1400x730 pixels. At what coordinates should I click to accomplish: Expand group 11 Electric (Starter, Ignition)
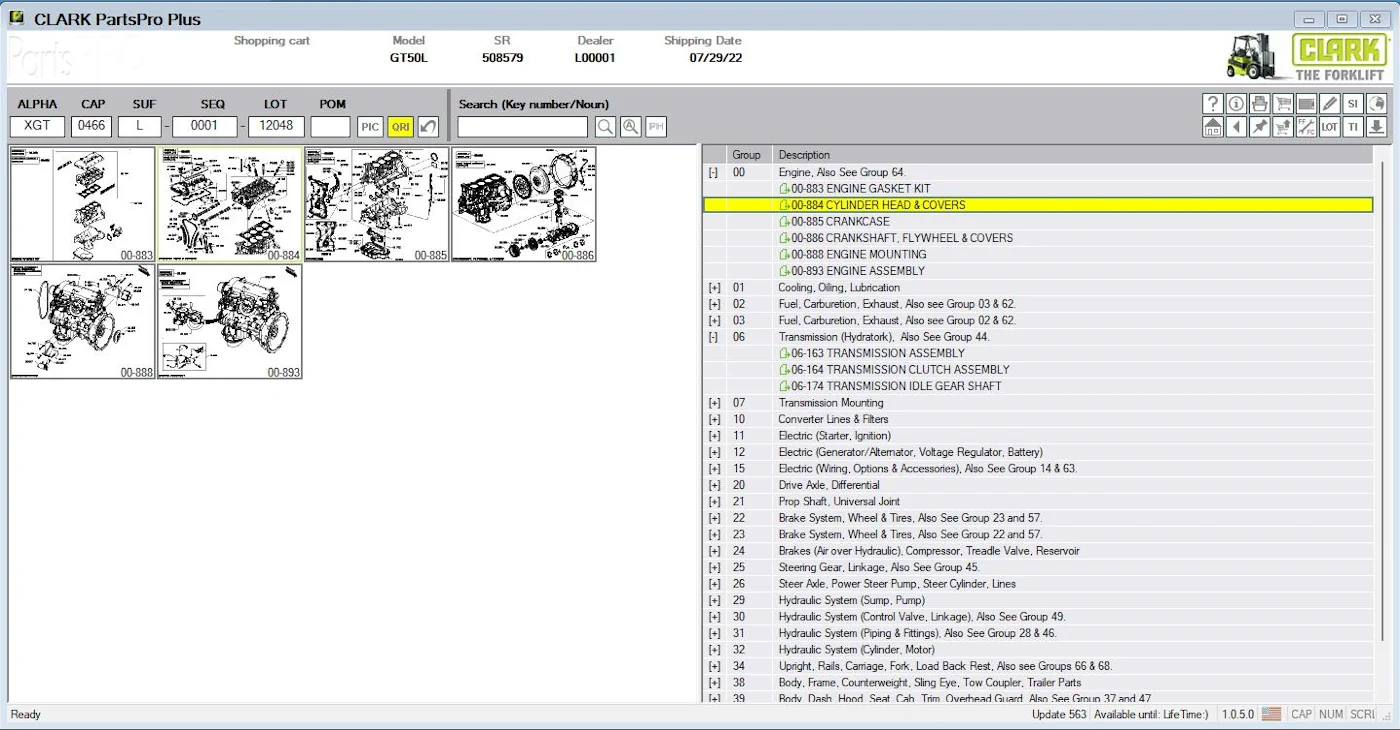click(x=714, y=436)
